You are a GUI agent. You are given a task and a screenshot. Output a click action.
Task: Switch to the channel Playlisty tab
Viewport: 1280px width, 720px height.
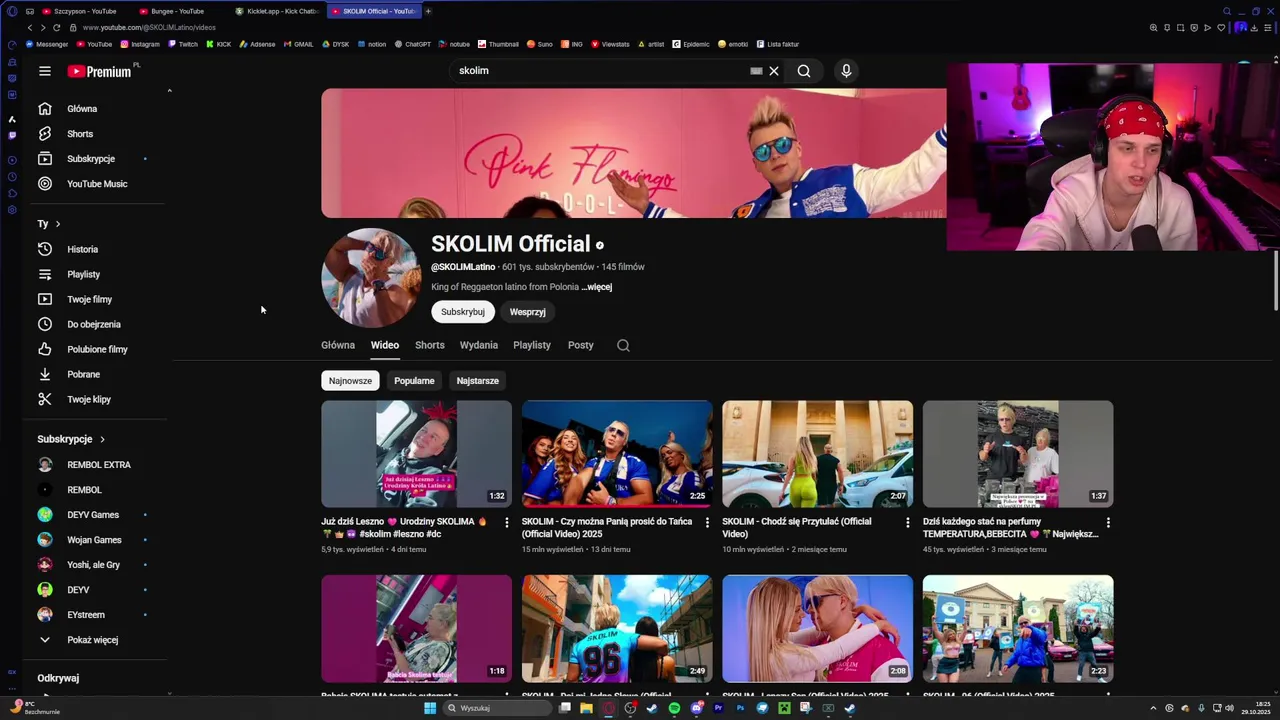click(x=532, y=345)
